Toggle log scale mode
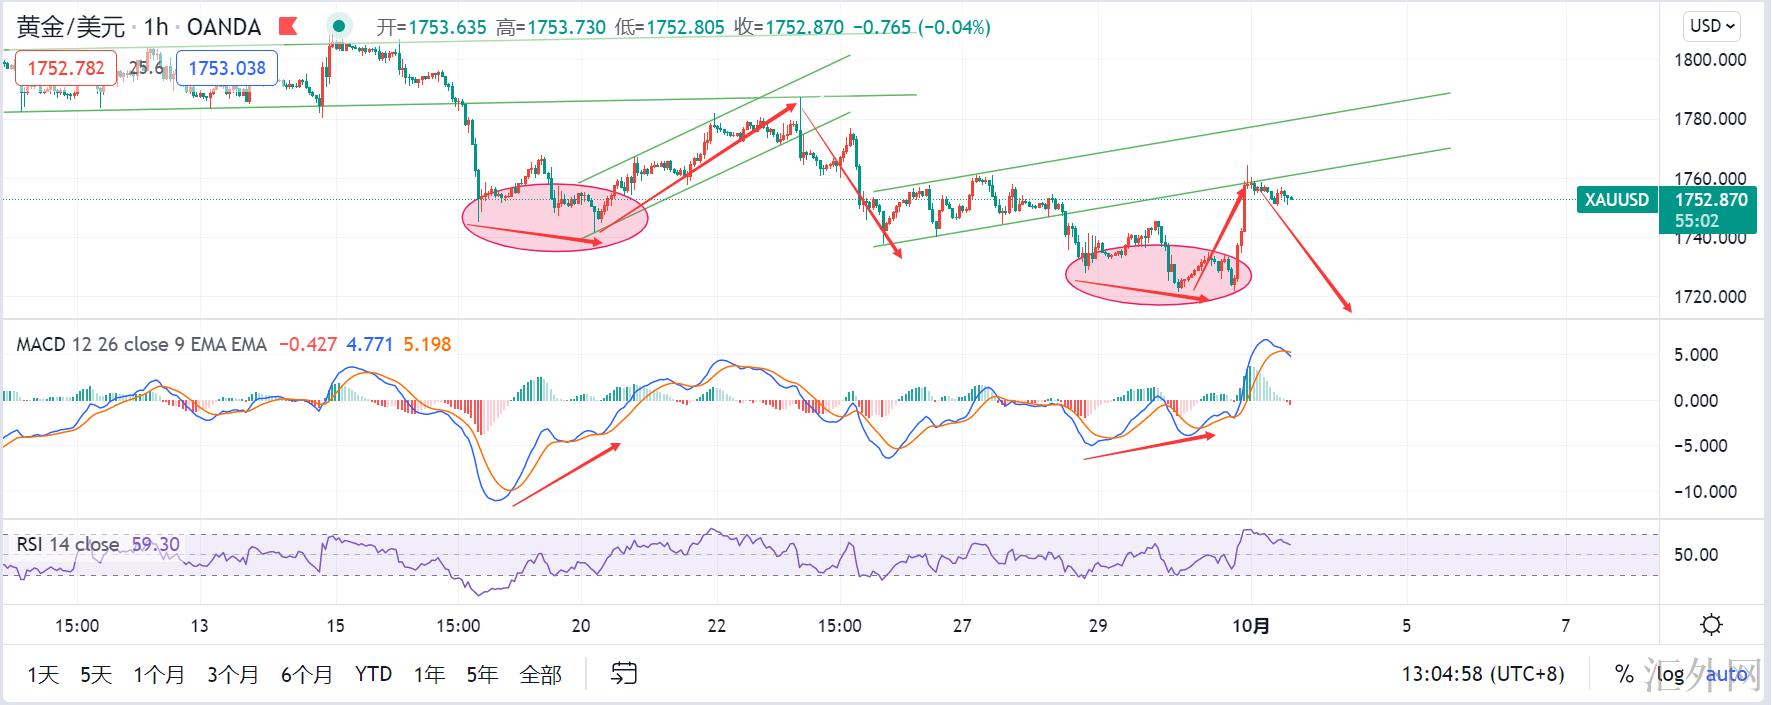 pyautogui.click(x=1670, y=674)
